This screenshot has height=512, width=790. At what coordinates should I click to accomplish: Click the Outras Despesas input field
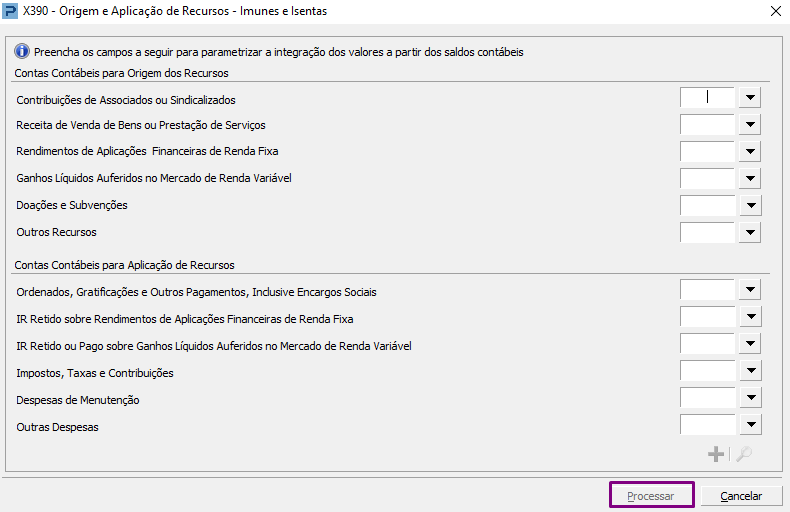point(707,424)
